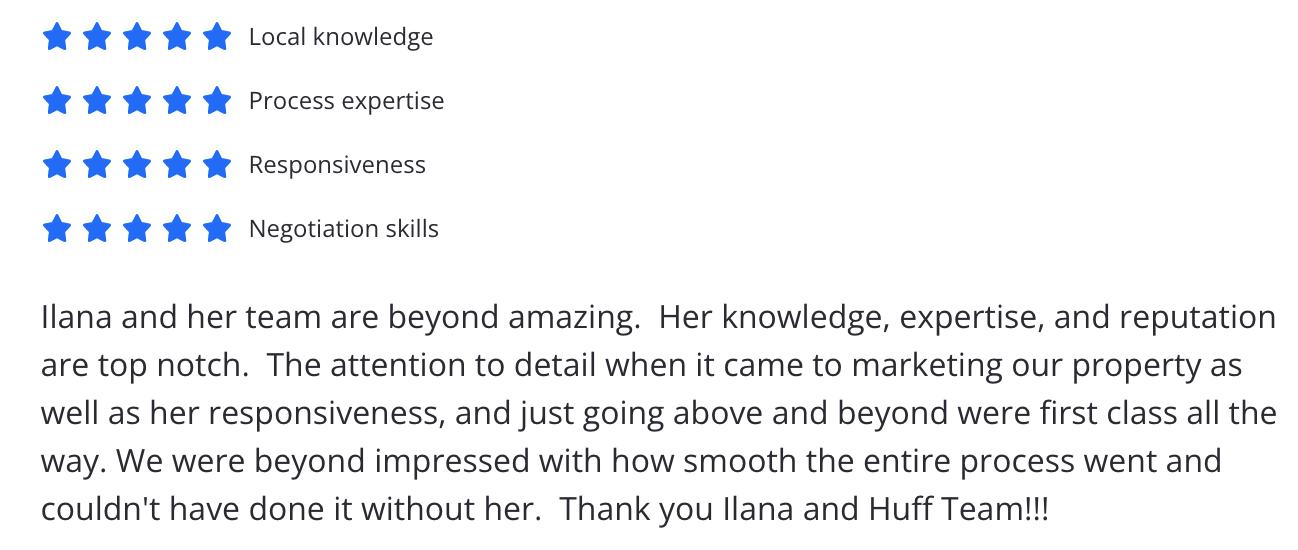Select second star in Process expertise row
The height and width of the screenshot is (550, 1298).
click(x=97, y=101)
